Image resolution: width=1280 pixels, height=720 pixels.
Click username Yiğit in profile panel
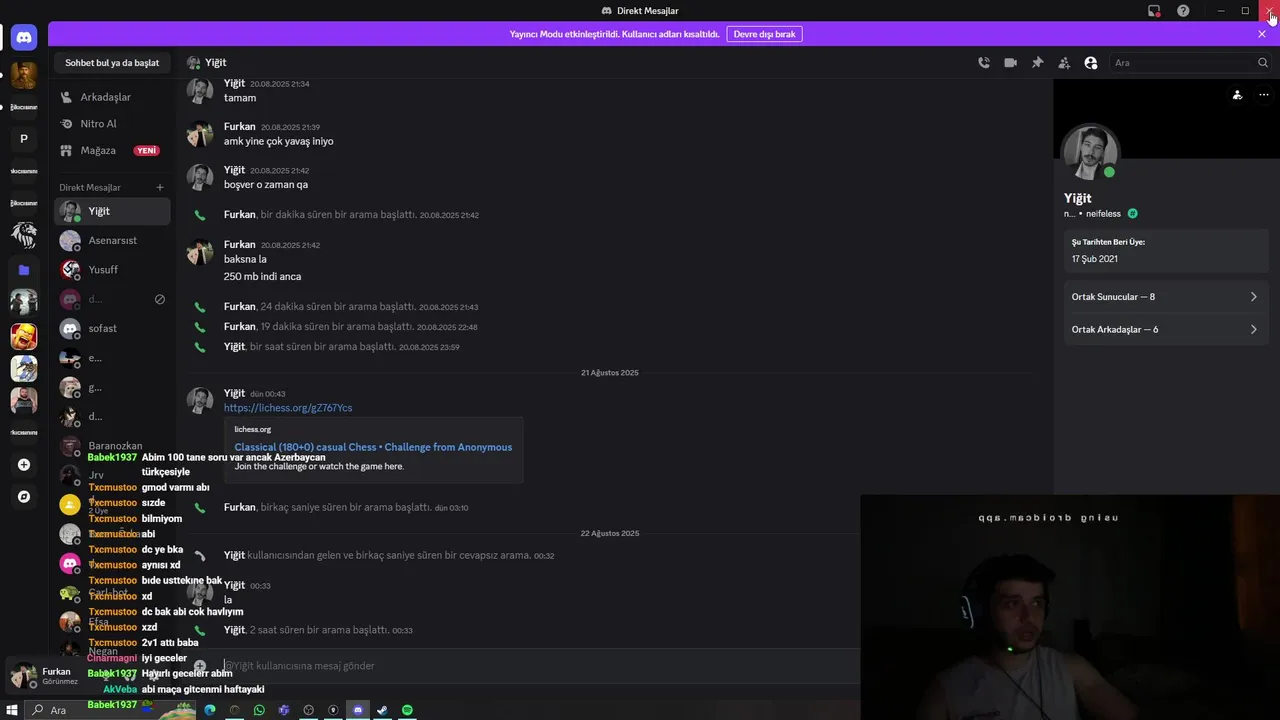coord(1078,198)
